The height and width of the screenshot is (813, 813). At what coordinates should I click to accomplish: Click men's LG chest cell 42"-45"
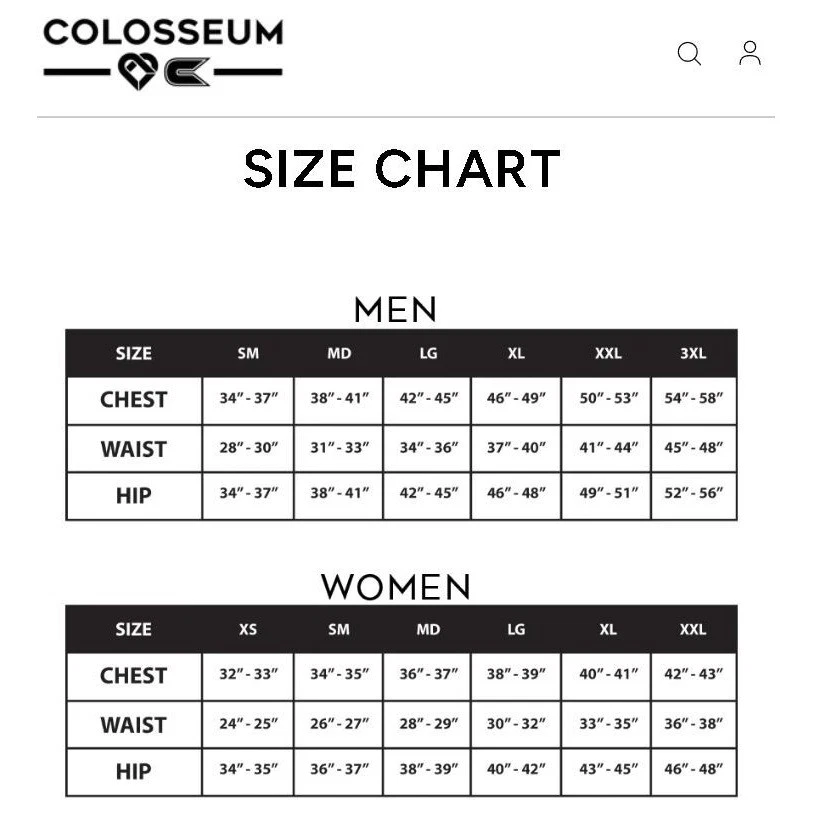pos(428,398)
